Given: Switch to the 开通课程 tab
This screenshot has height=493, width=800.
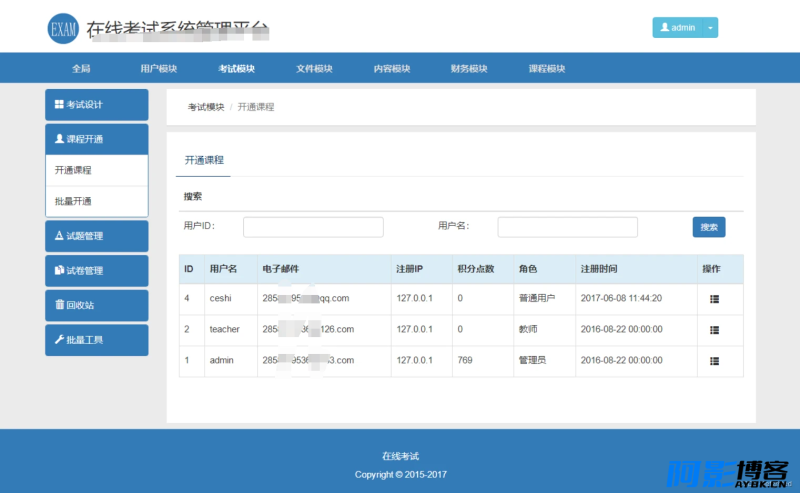Looking at the screenshot, I should click(x=204, y=160).
